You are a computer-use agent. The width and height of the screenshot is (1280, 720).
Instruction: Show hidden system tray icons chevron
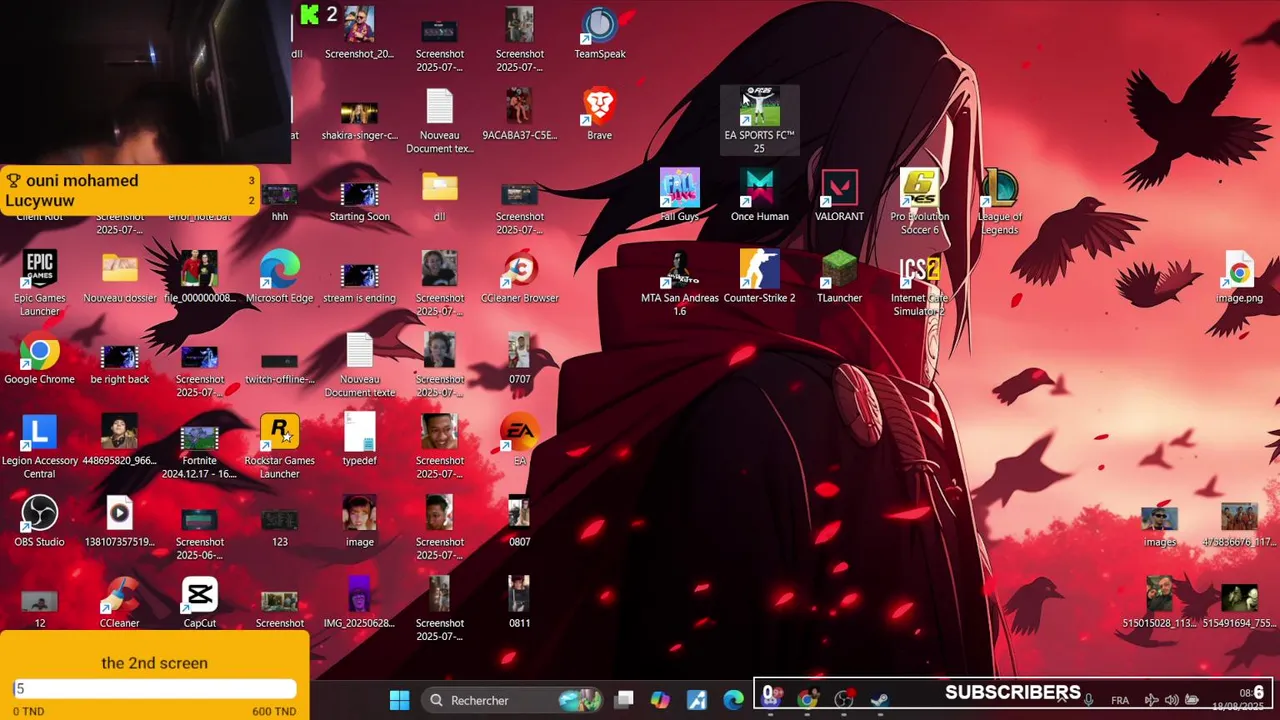point(1062,700)
